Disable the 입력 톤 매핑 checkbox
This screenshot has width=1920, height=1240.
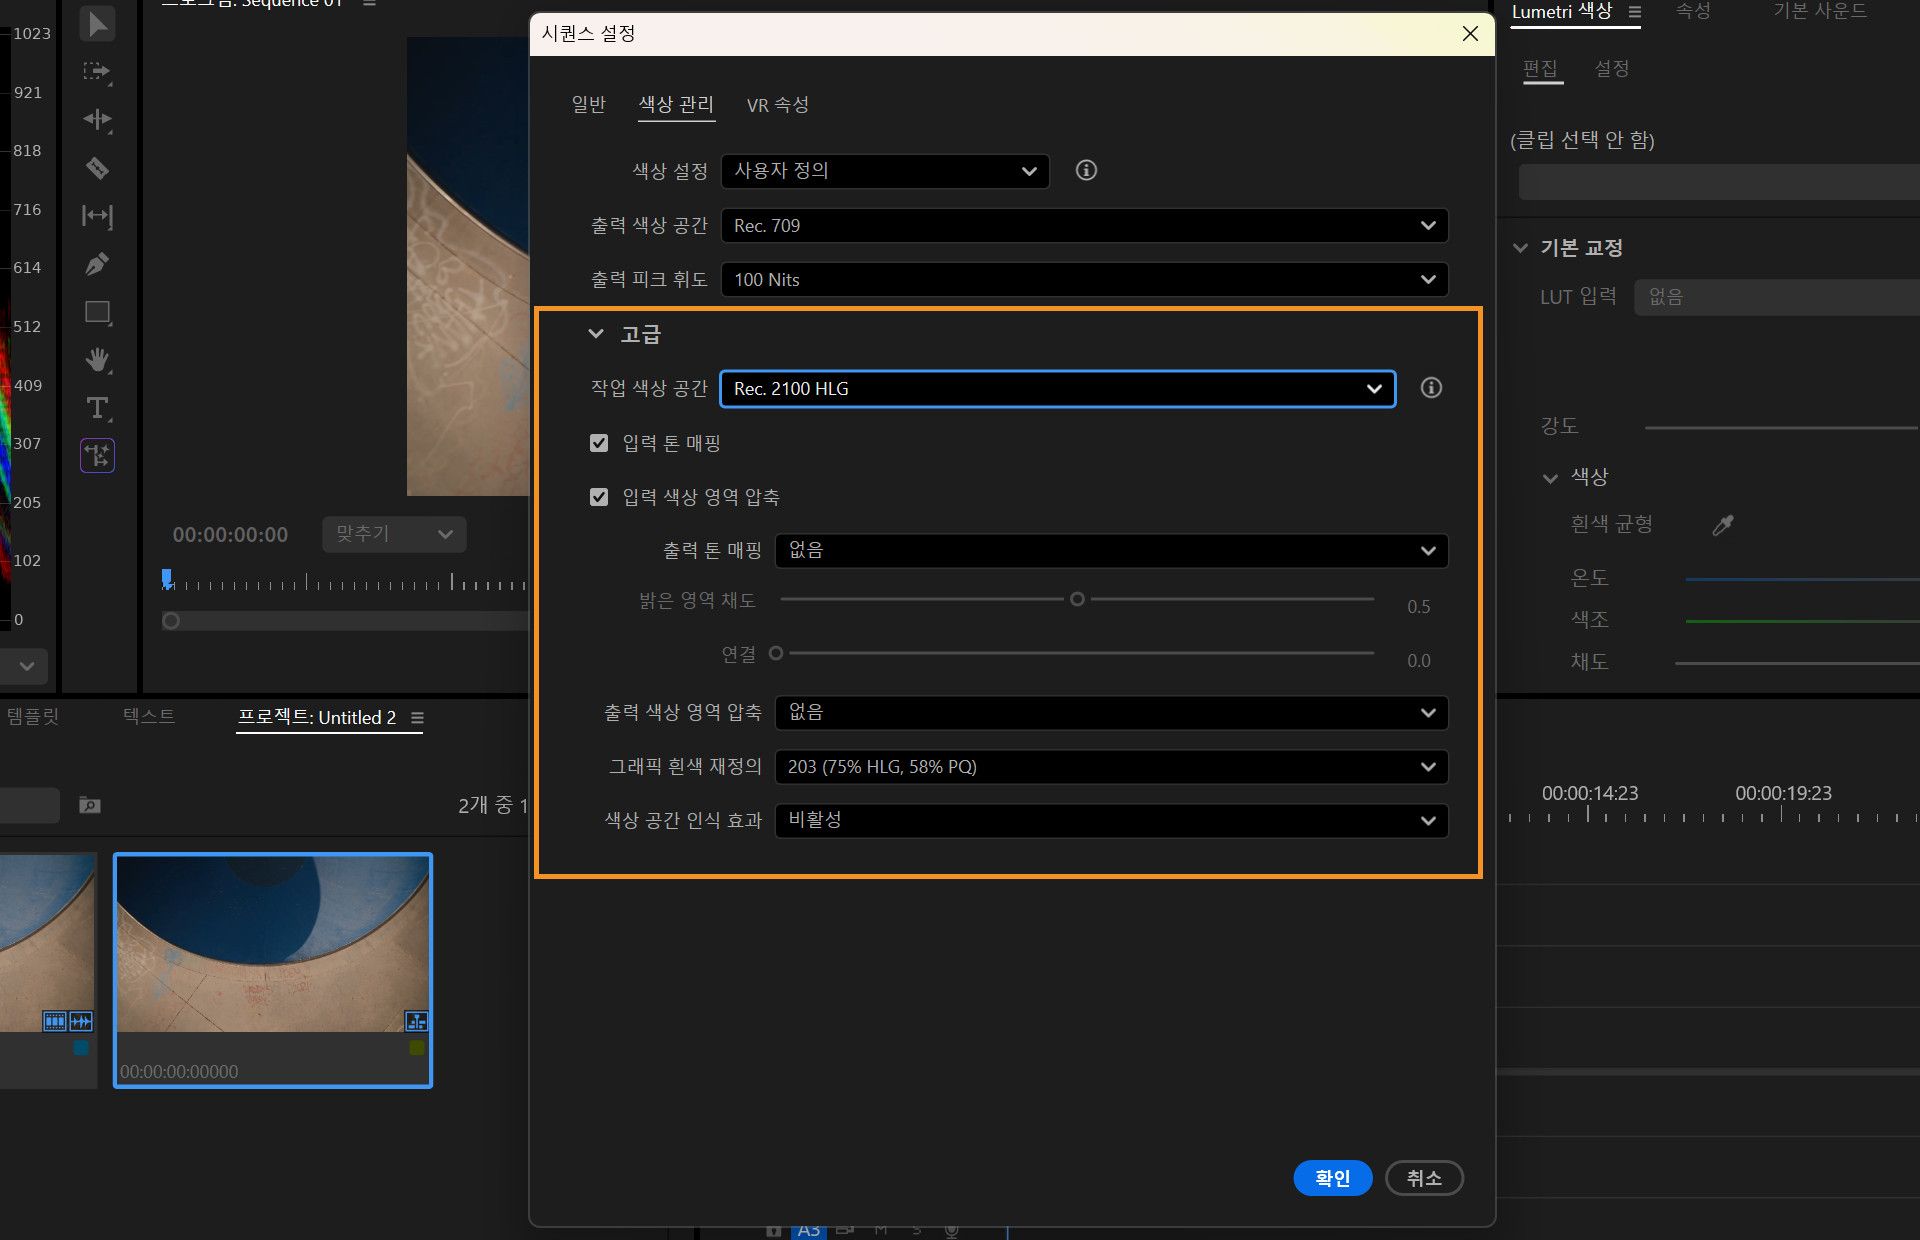598,443
